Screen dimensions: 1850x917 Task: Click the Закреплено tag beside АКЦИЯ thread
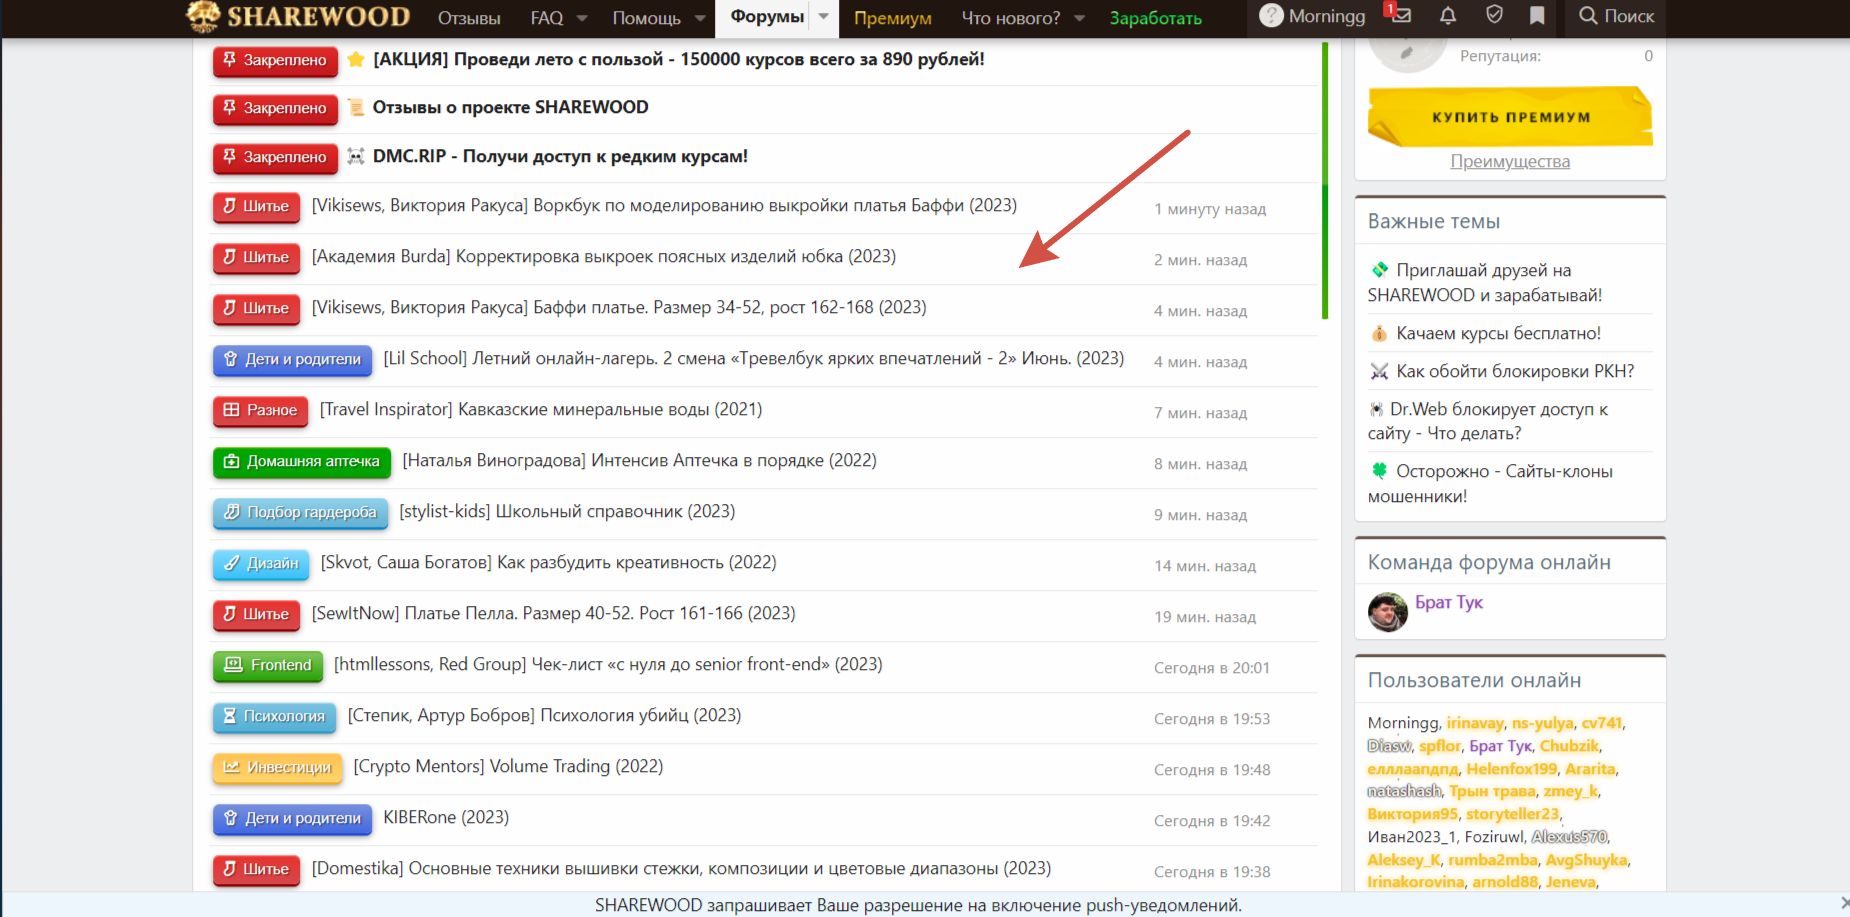pos(275,60)
